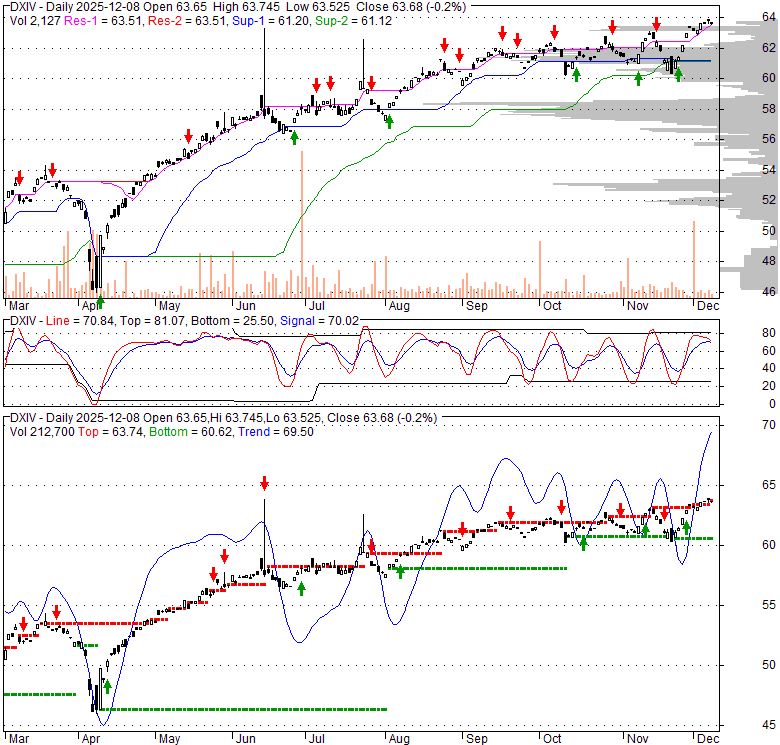The height and width of the screenshot is (745, 780).
Task: Select the Dec marker on the bottom chart's time axis
Action: 707,739
